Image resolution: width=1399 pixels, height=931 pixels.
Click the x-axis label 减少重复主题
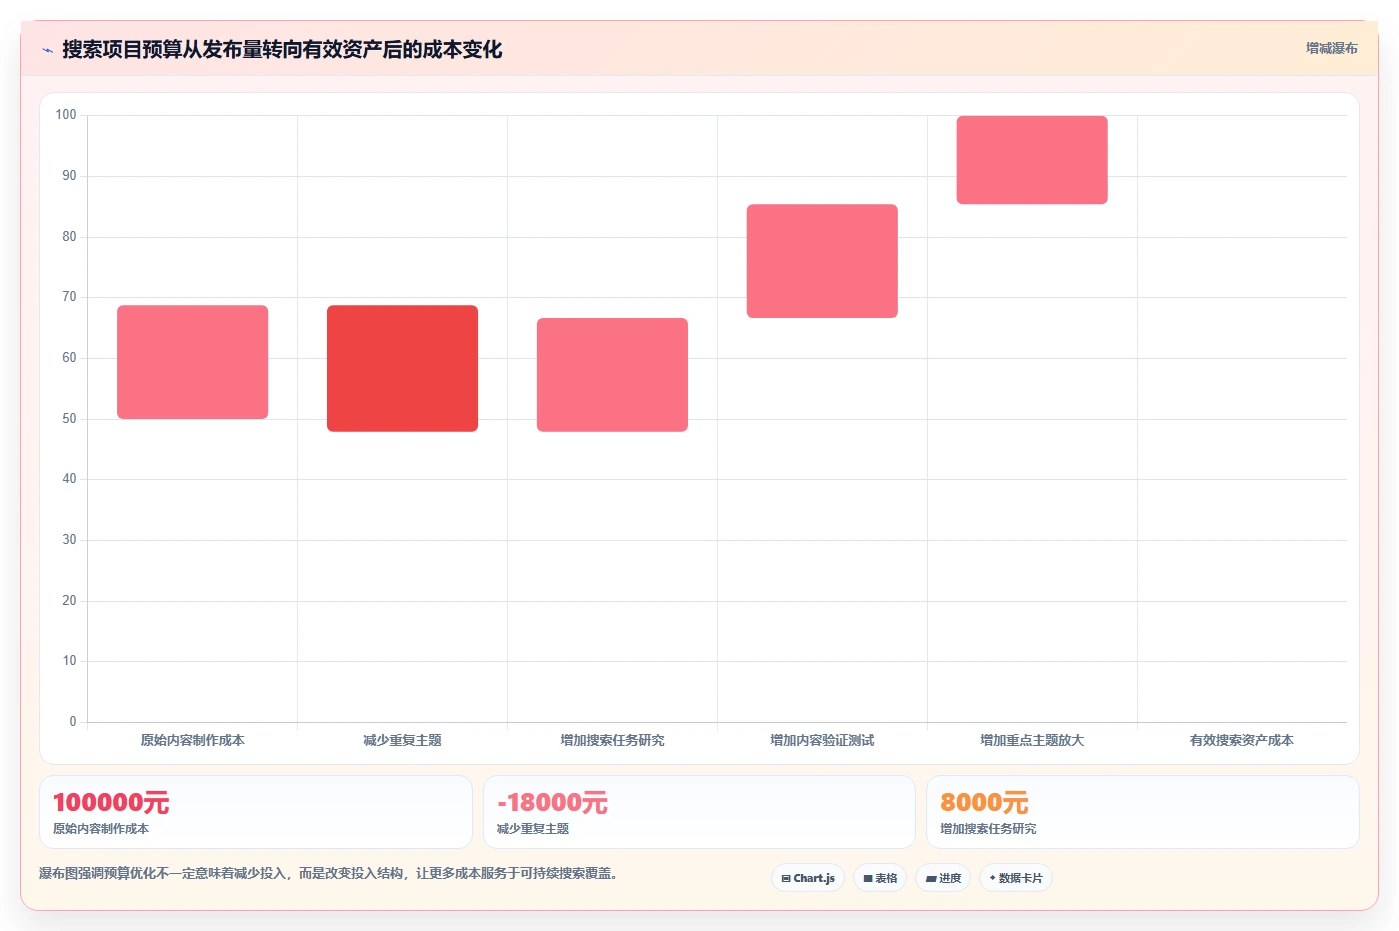[x=402, y=740]
